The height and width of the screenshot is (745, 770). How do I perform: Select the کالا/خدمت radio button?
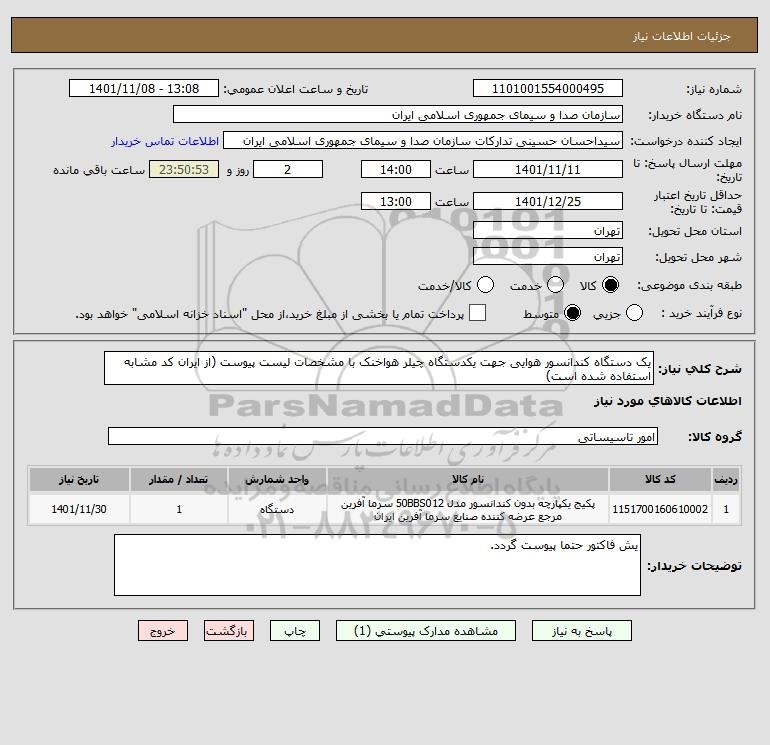click(x=485, y=285)
